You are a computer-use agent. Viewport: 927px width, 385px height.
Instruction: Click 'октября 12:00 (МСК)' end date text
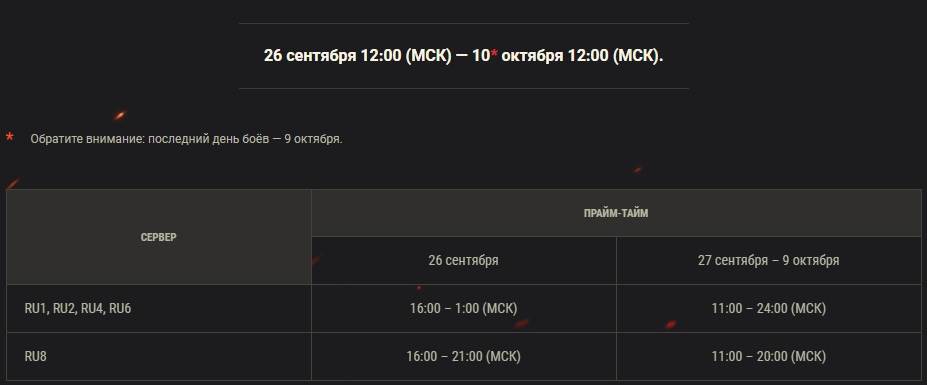(582, 56)
